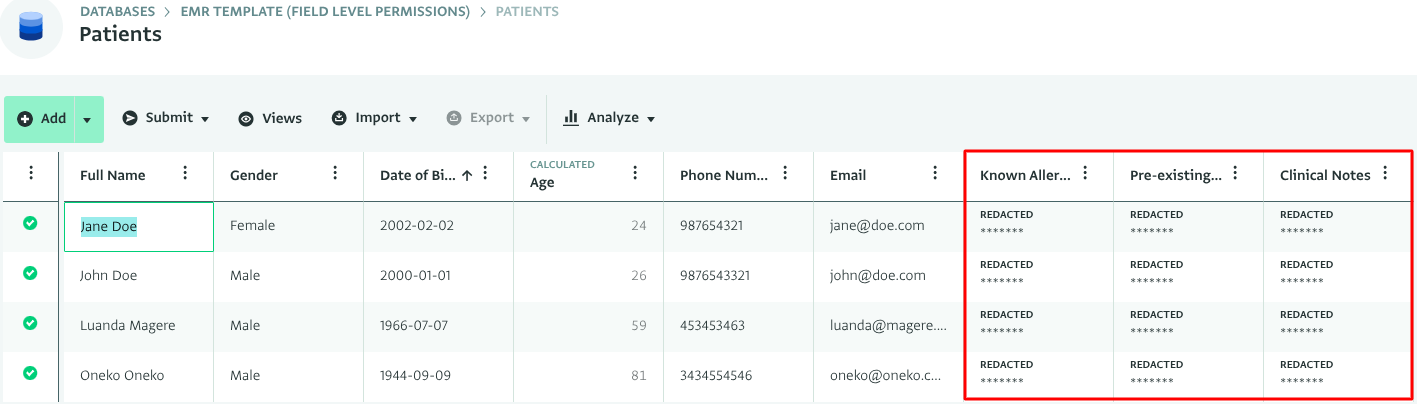The width and height of the screenshot is (1417, 404).
Task: Toggle green check status for John Doe
Action: point(30,273)
